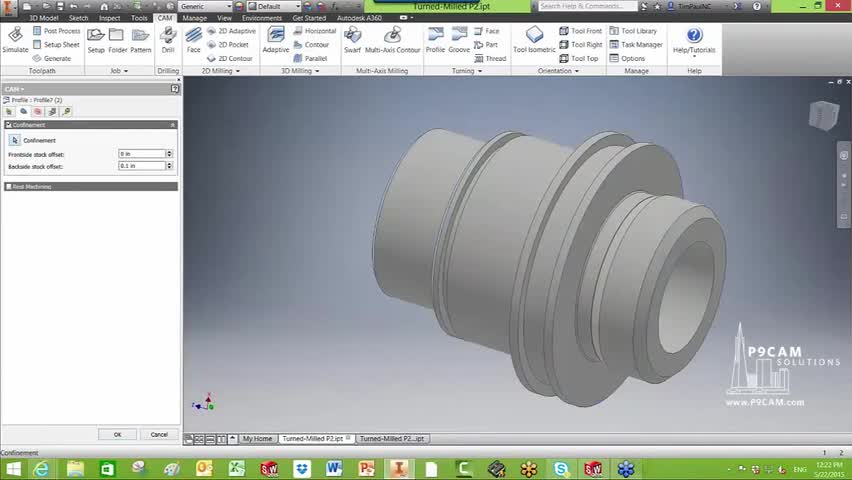Select Multi-Axis Contour tool

click(392, 40)
